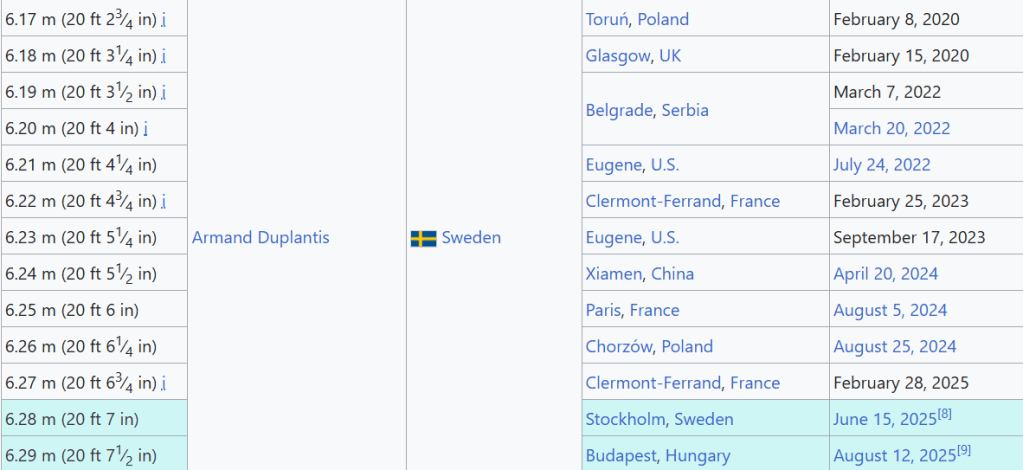Screen dimensions: 1023x470
Task: Open the "i" indoor note beside 6.19 m
Action: click(164, 92)
